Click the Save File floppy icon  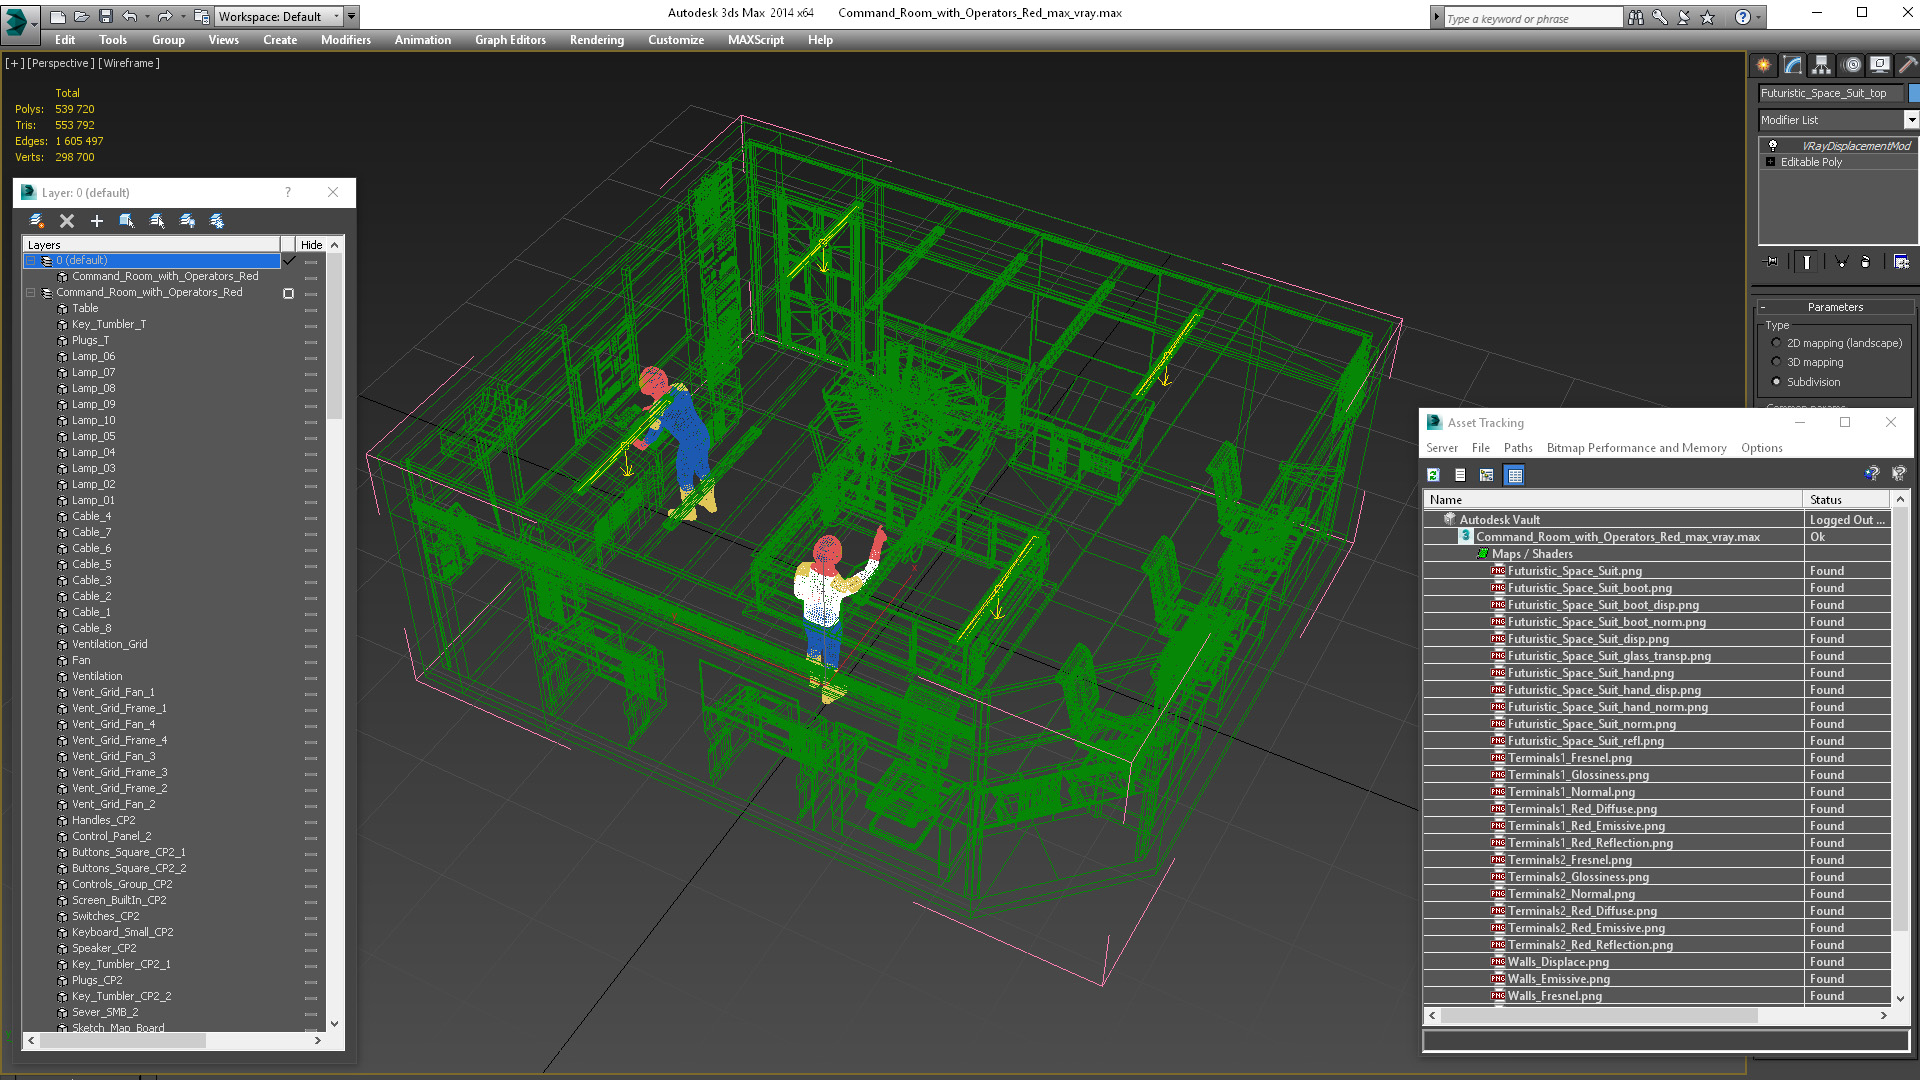(105, 16)
